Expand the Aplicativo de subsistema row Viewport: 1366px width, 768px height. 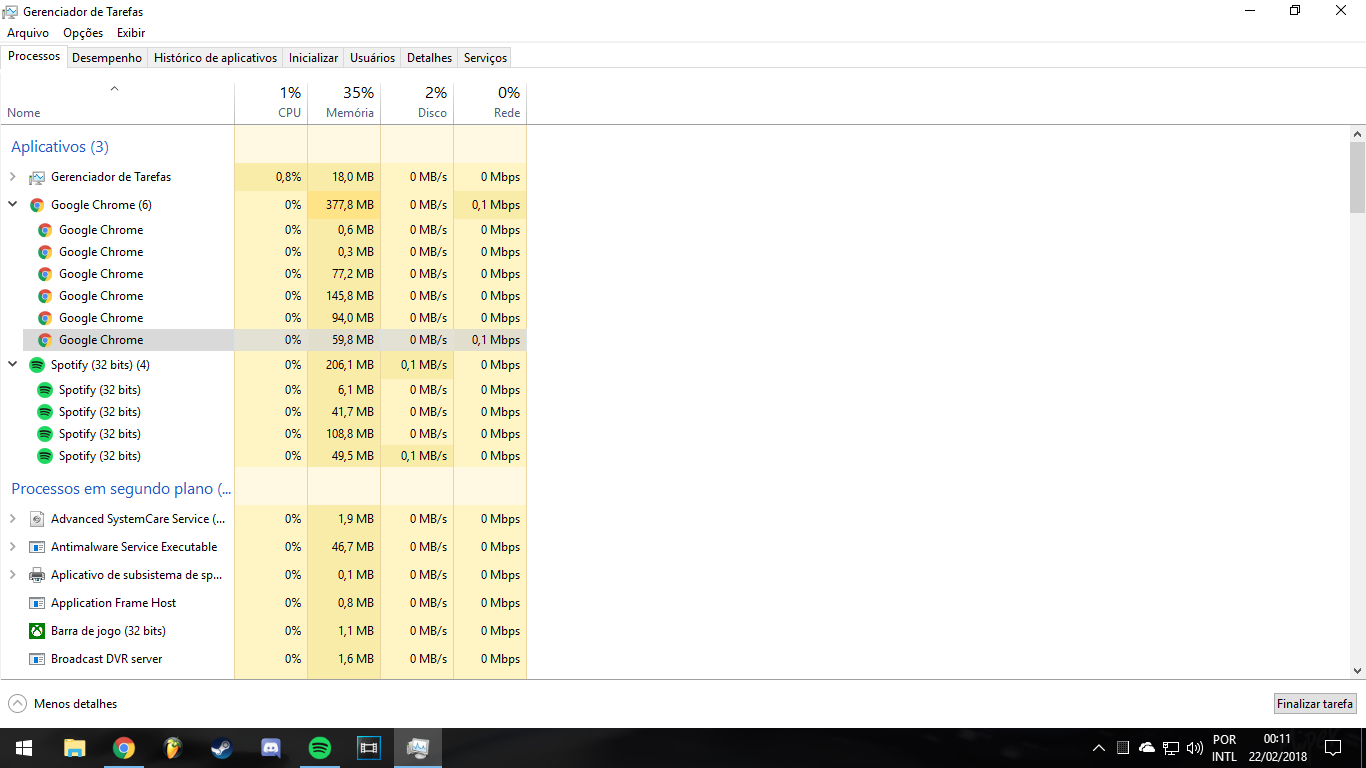pos(12,575)
